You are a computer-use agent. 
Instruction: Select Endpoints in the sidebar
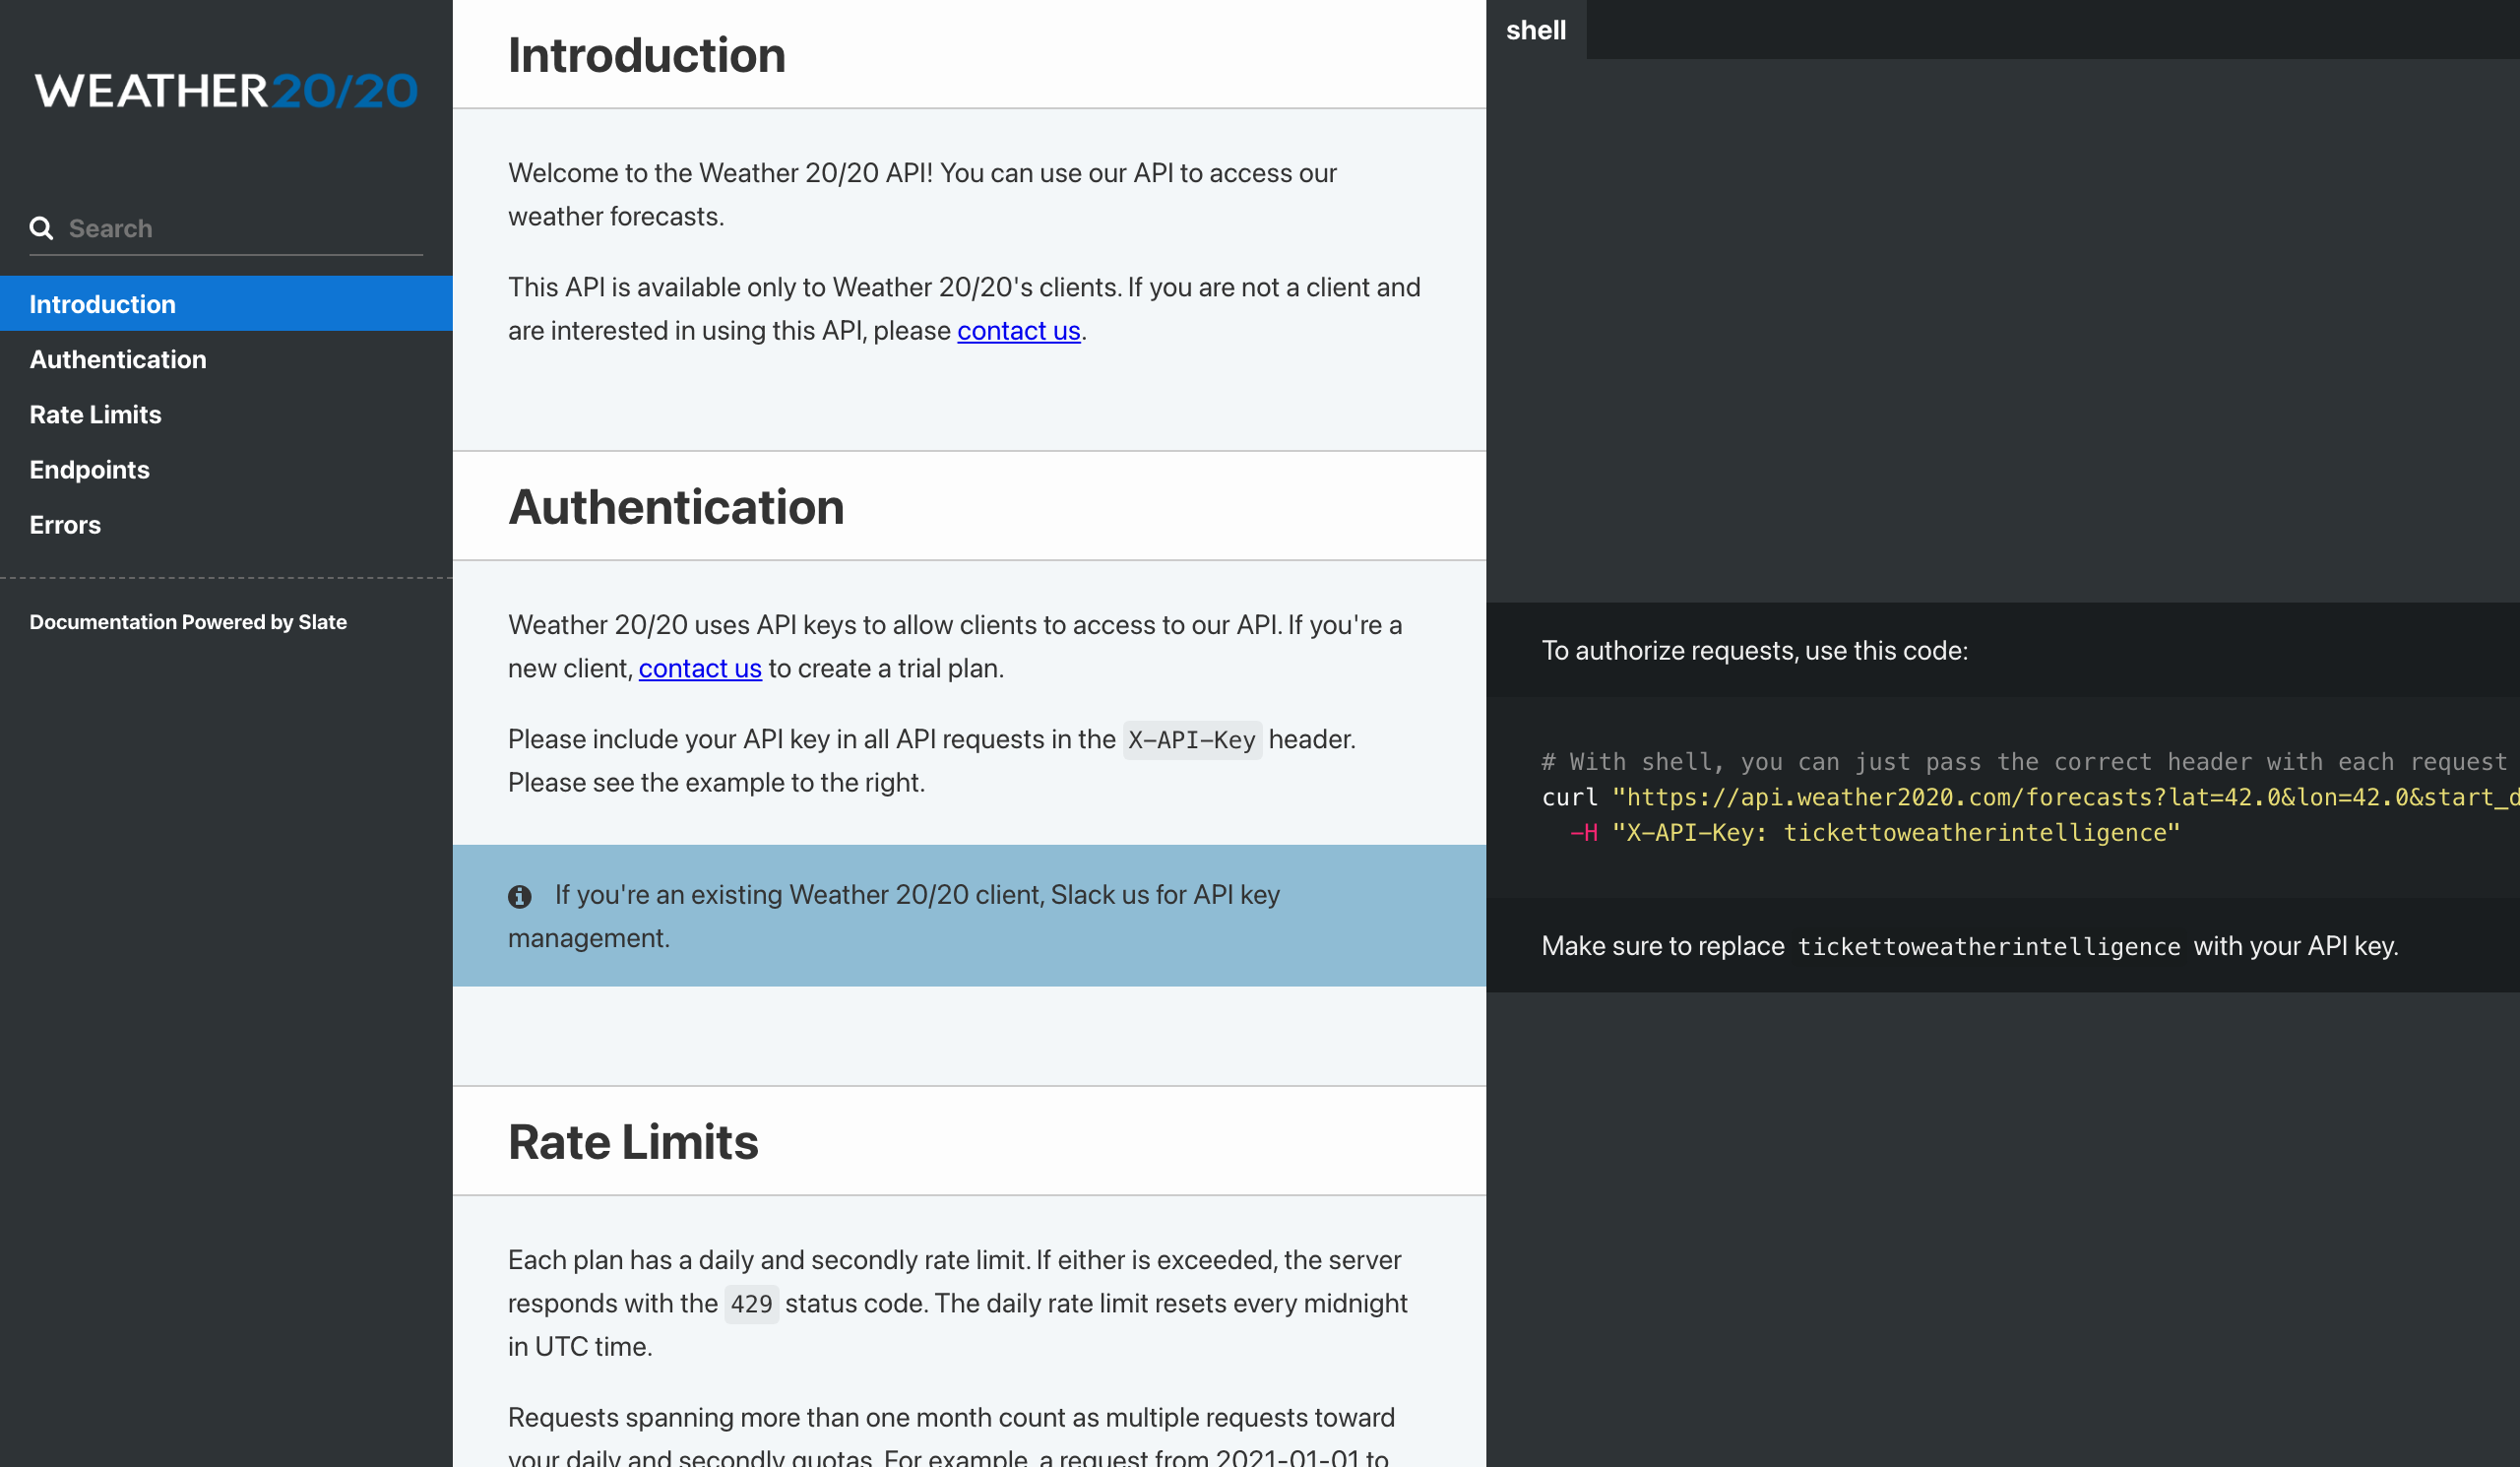[226, 469]
